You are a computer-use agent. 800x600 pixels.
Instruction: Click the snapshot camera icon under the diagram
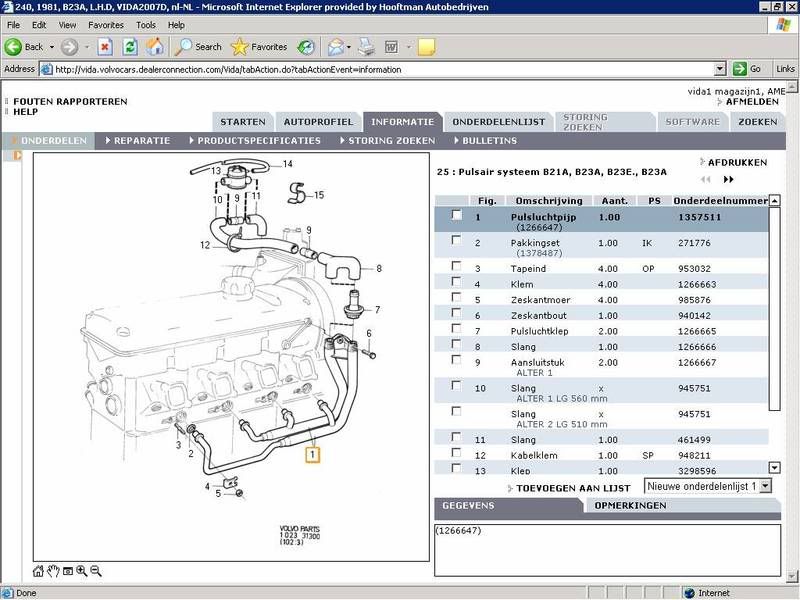pyautogui.click(x=67, y=571)
